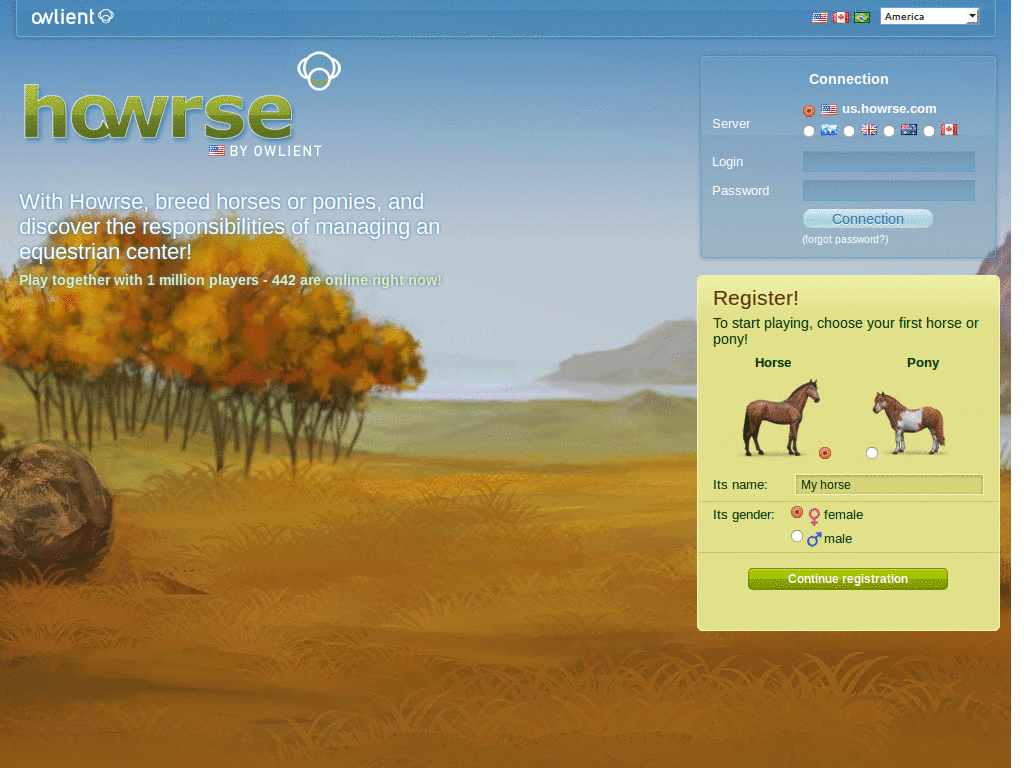This screenshot has width=1024, height=768.
Task: Click the Brazil flag in top bar
Action: pos(862,18)
